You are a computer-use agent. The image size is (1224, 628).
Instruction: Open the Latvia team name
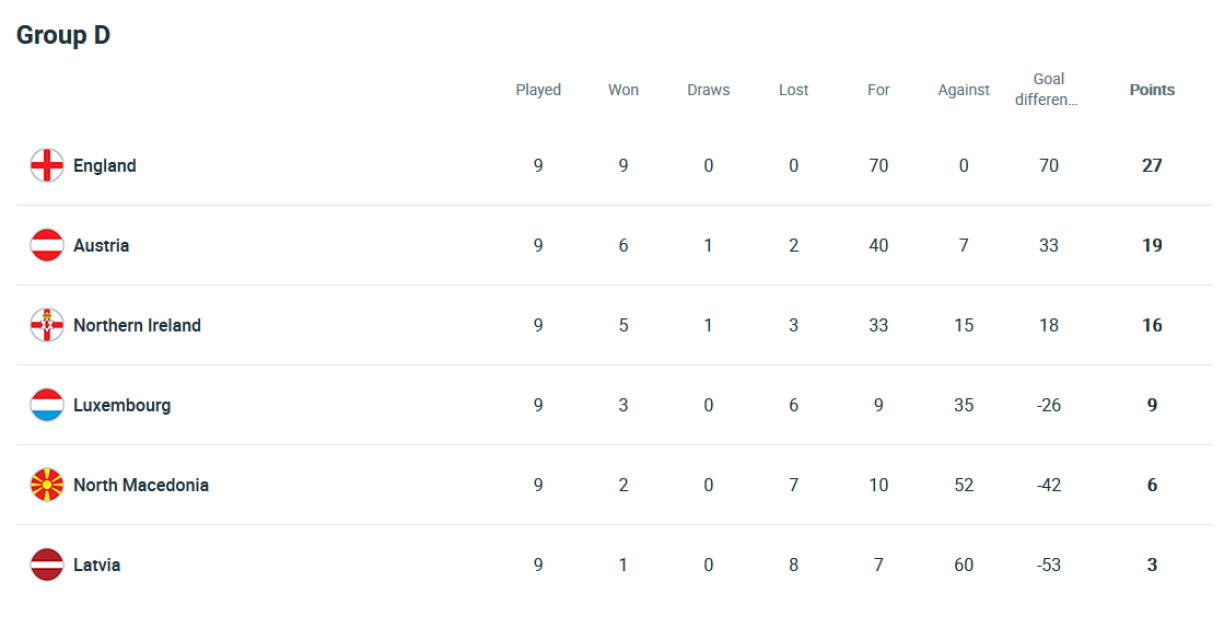pos(97,565)
